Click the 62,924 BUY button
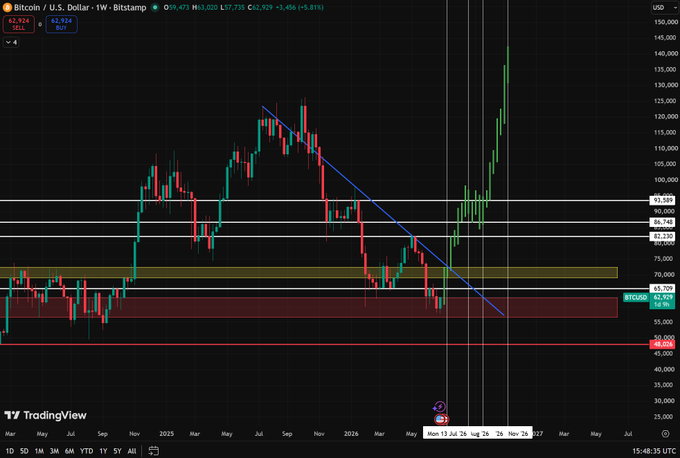680x458 pixels. [x=61, y=24]
